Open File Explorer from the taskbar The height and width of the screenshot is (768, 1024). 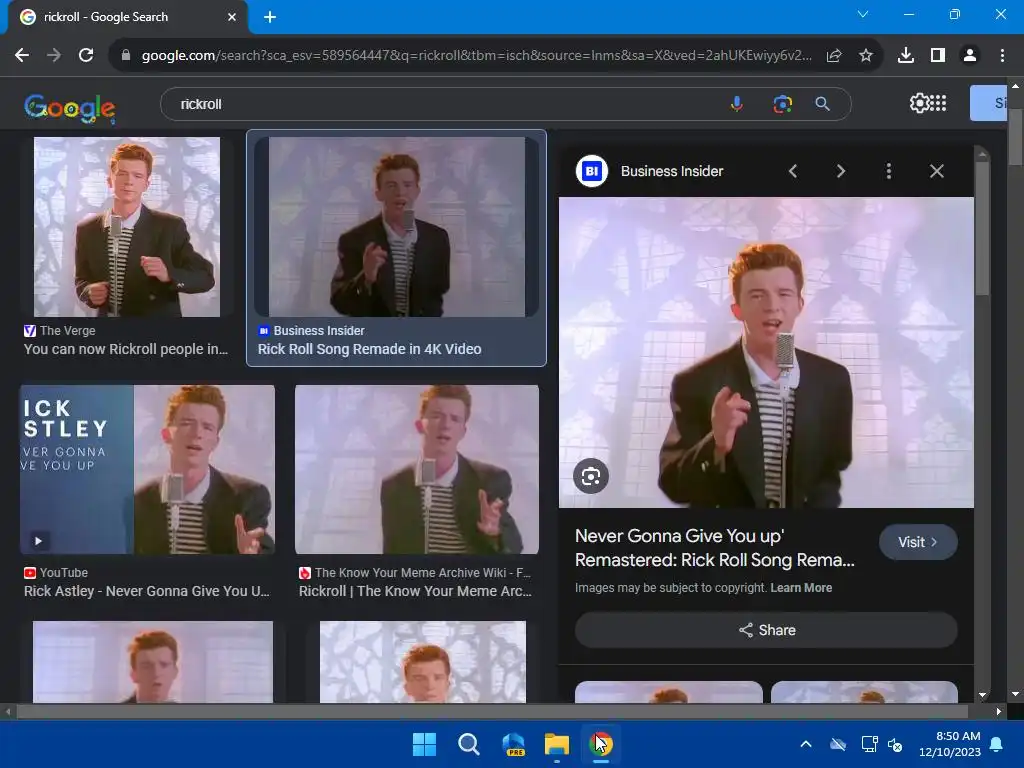click(x=557, y=744)
